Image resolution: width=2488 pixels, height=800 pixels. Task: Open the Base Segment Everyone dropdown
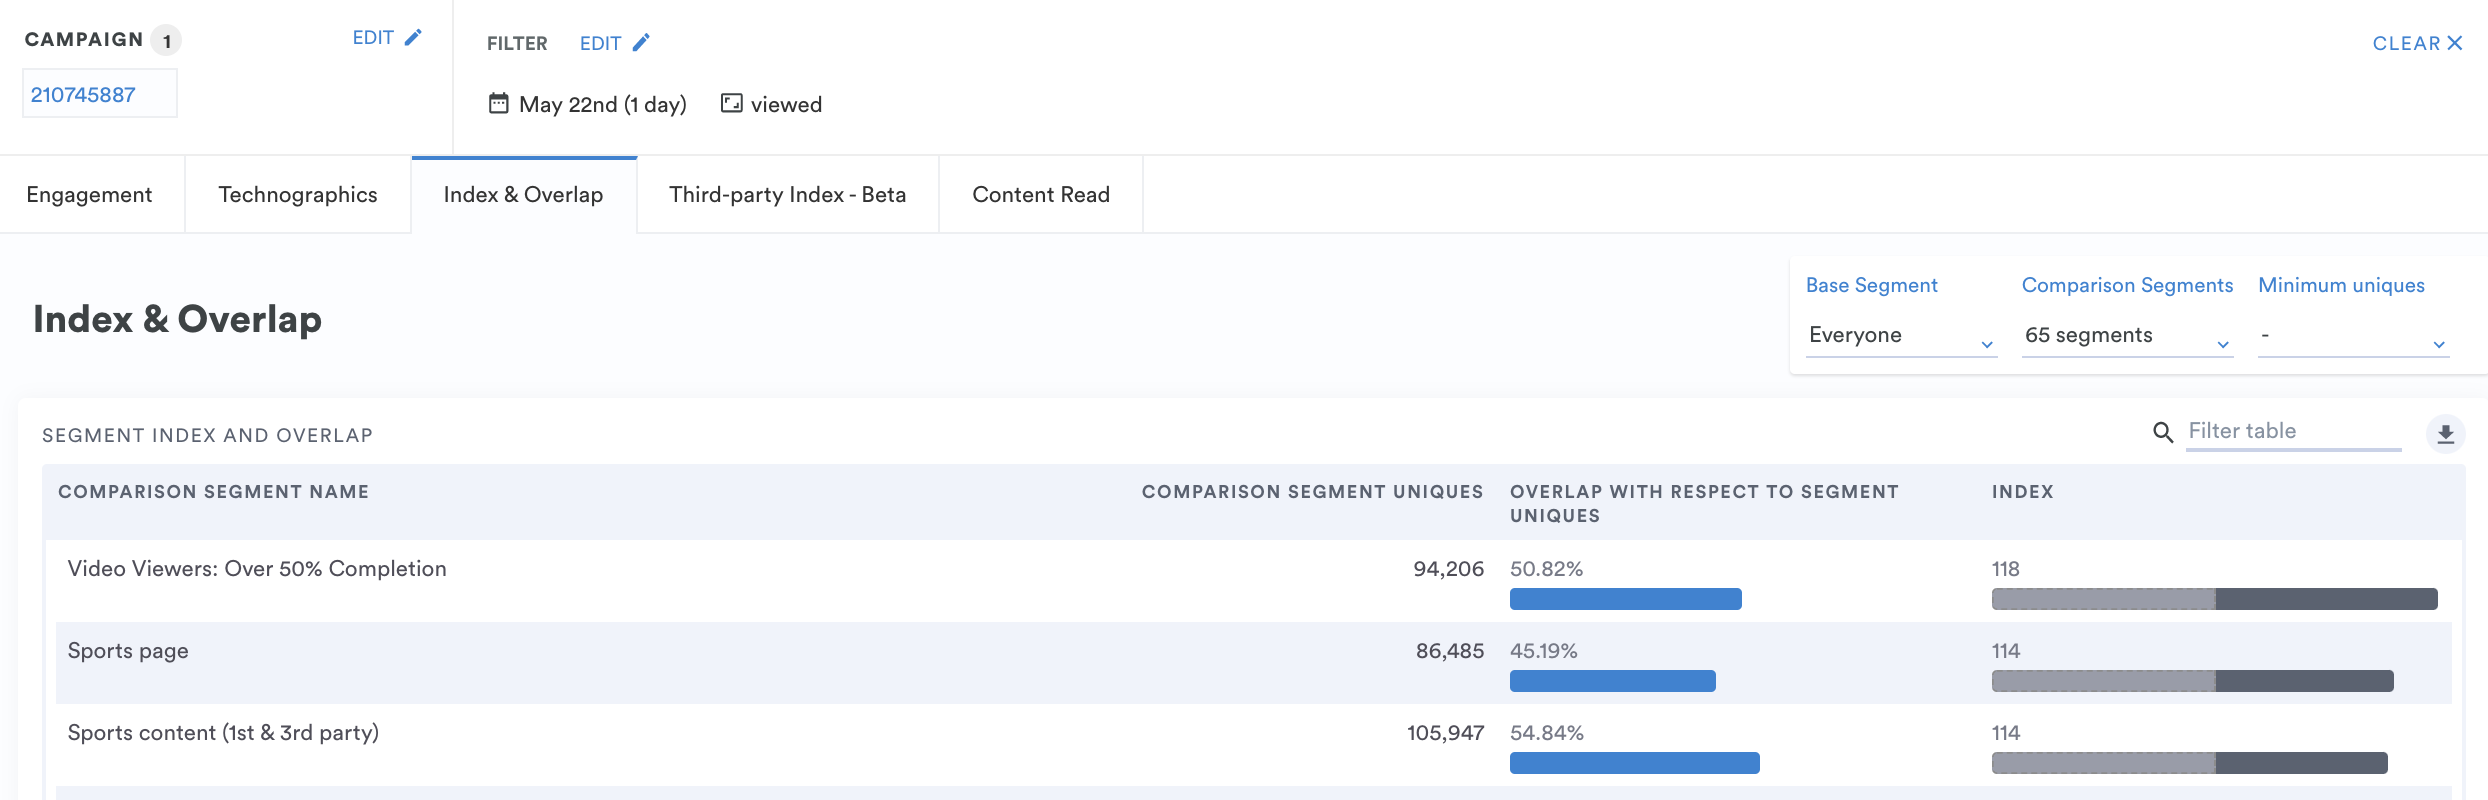coord(1902,336)
